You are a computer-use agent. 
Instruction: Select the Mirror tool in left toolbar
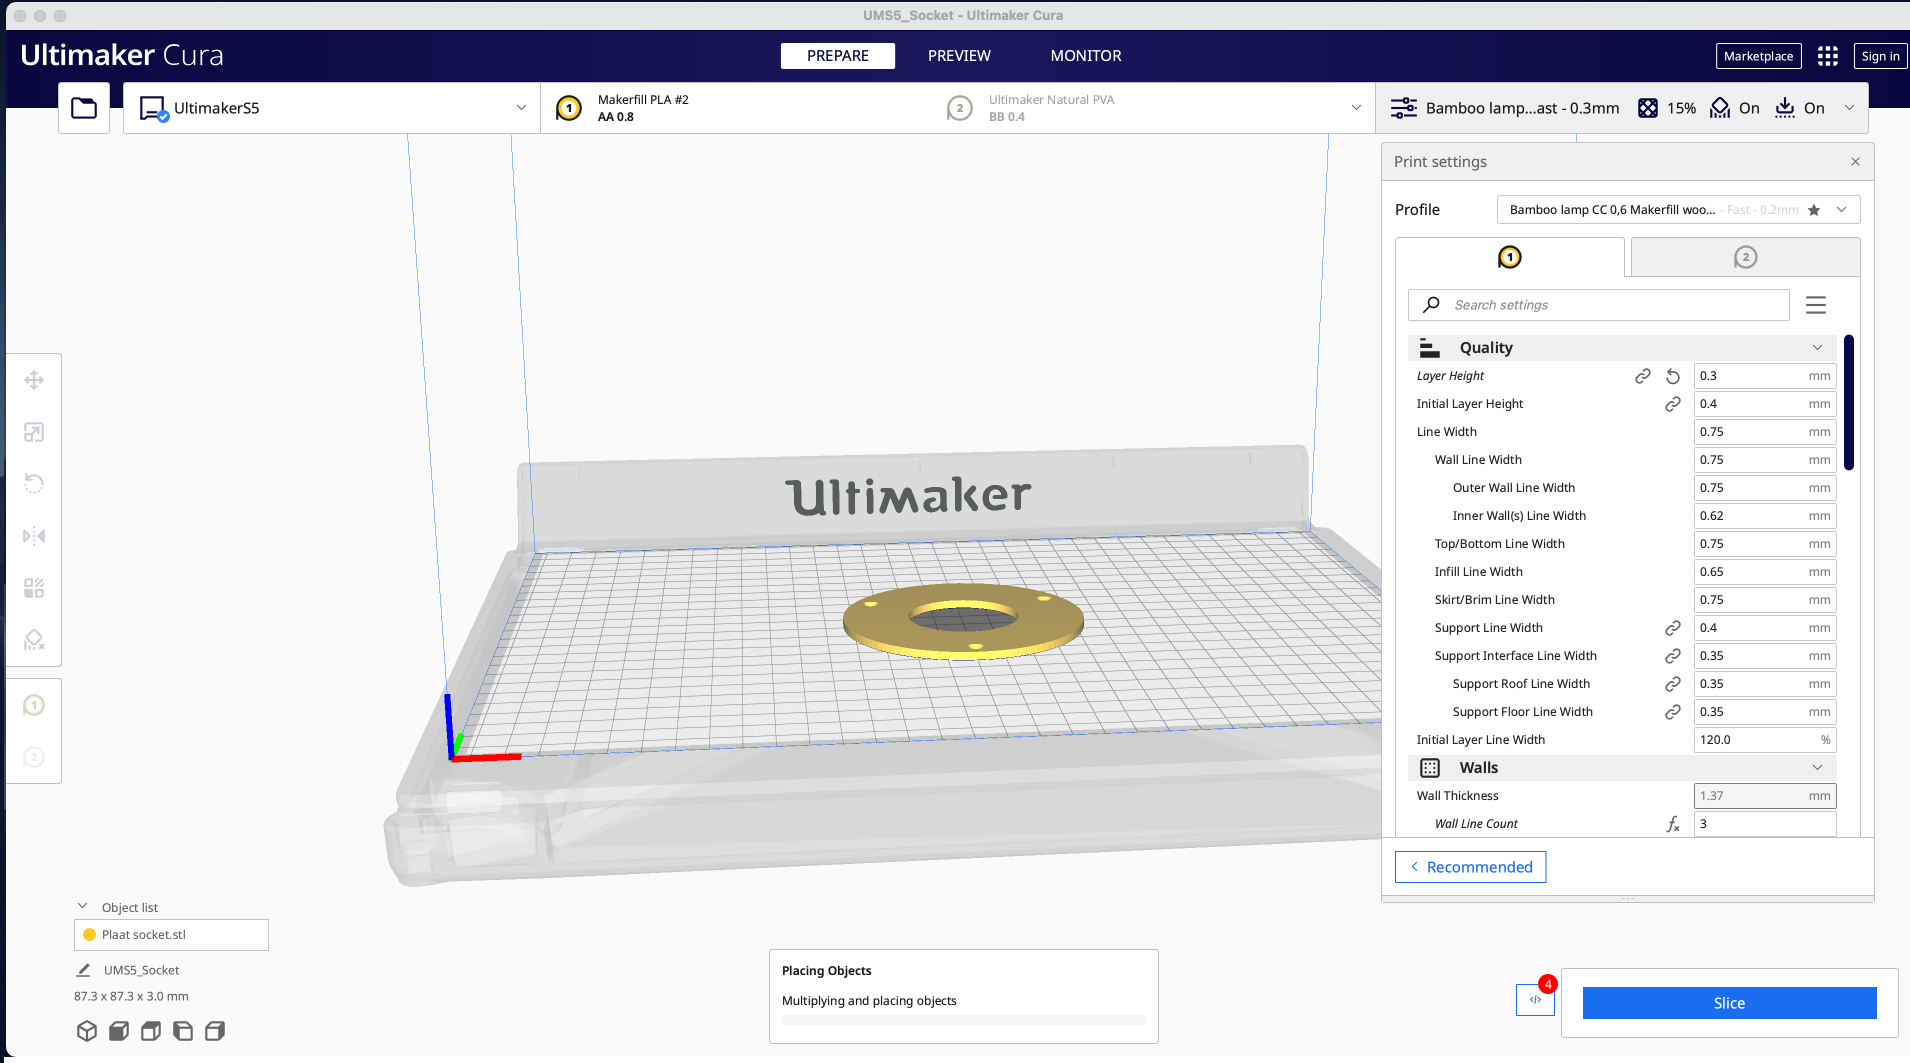pyautogui.click(x=34, y=536)
